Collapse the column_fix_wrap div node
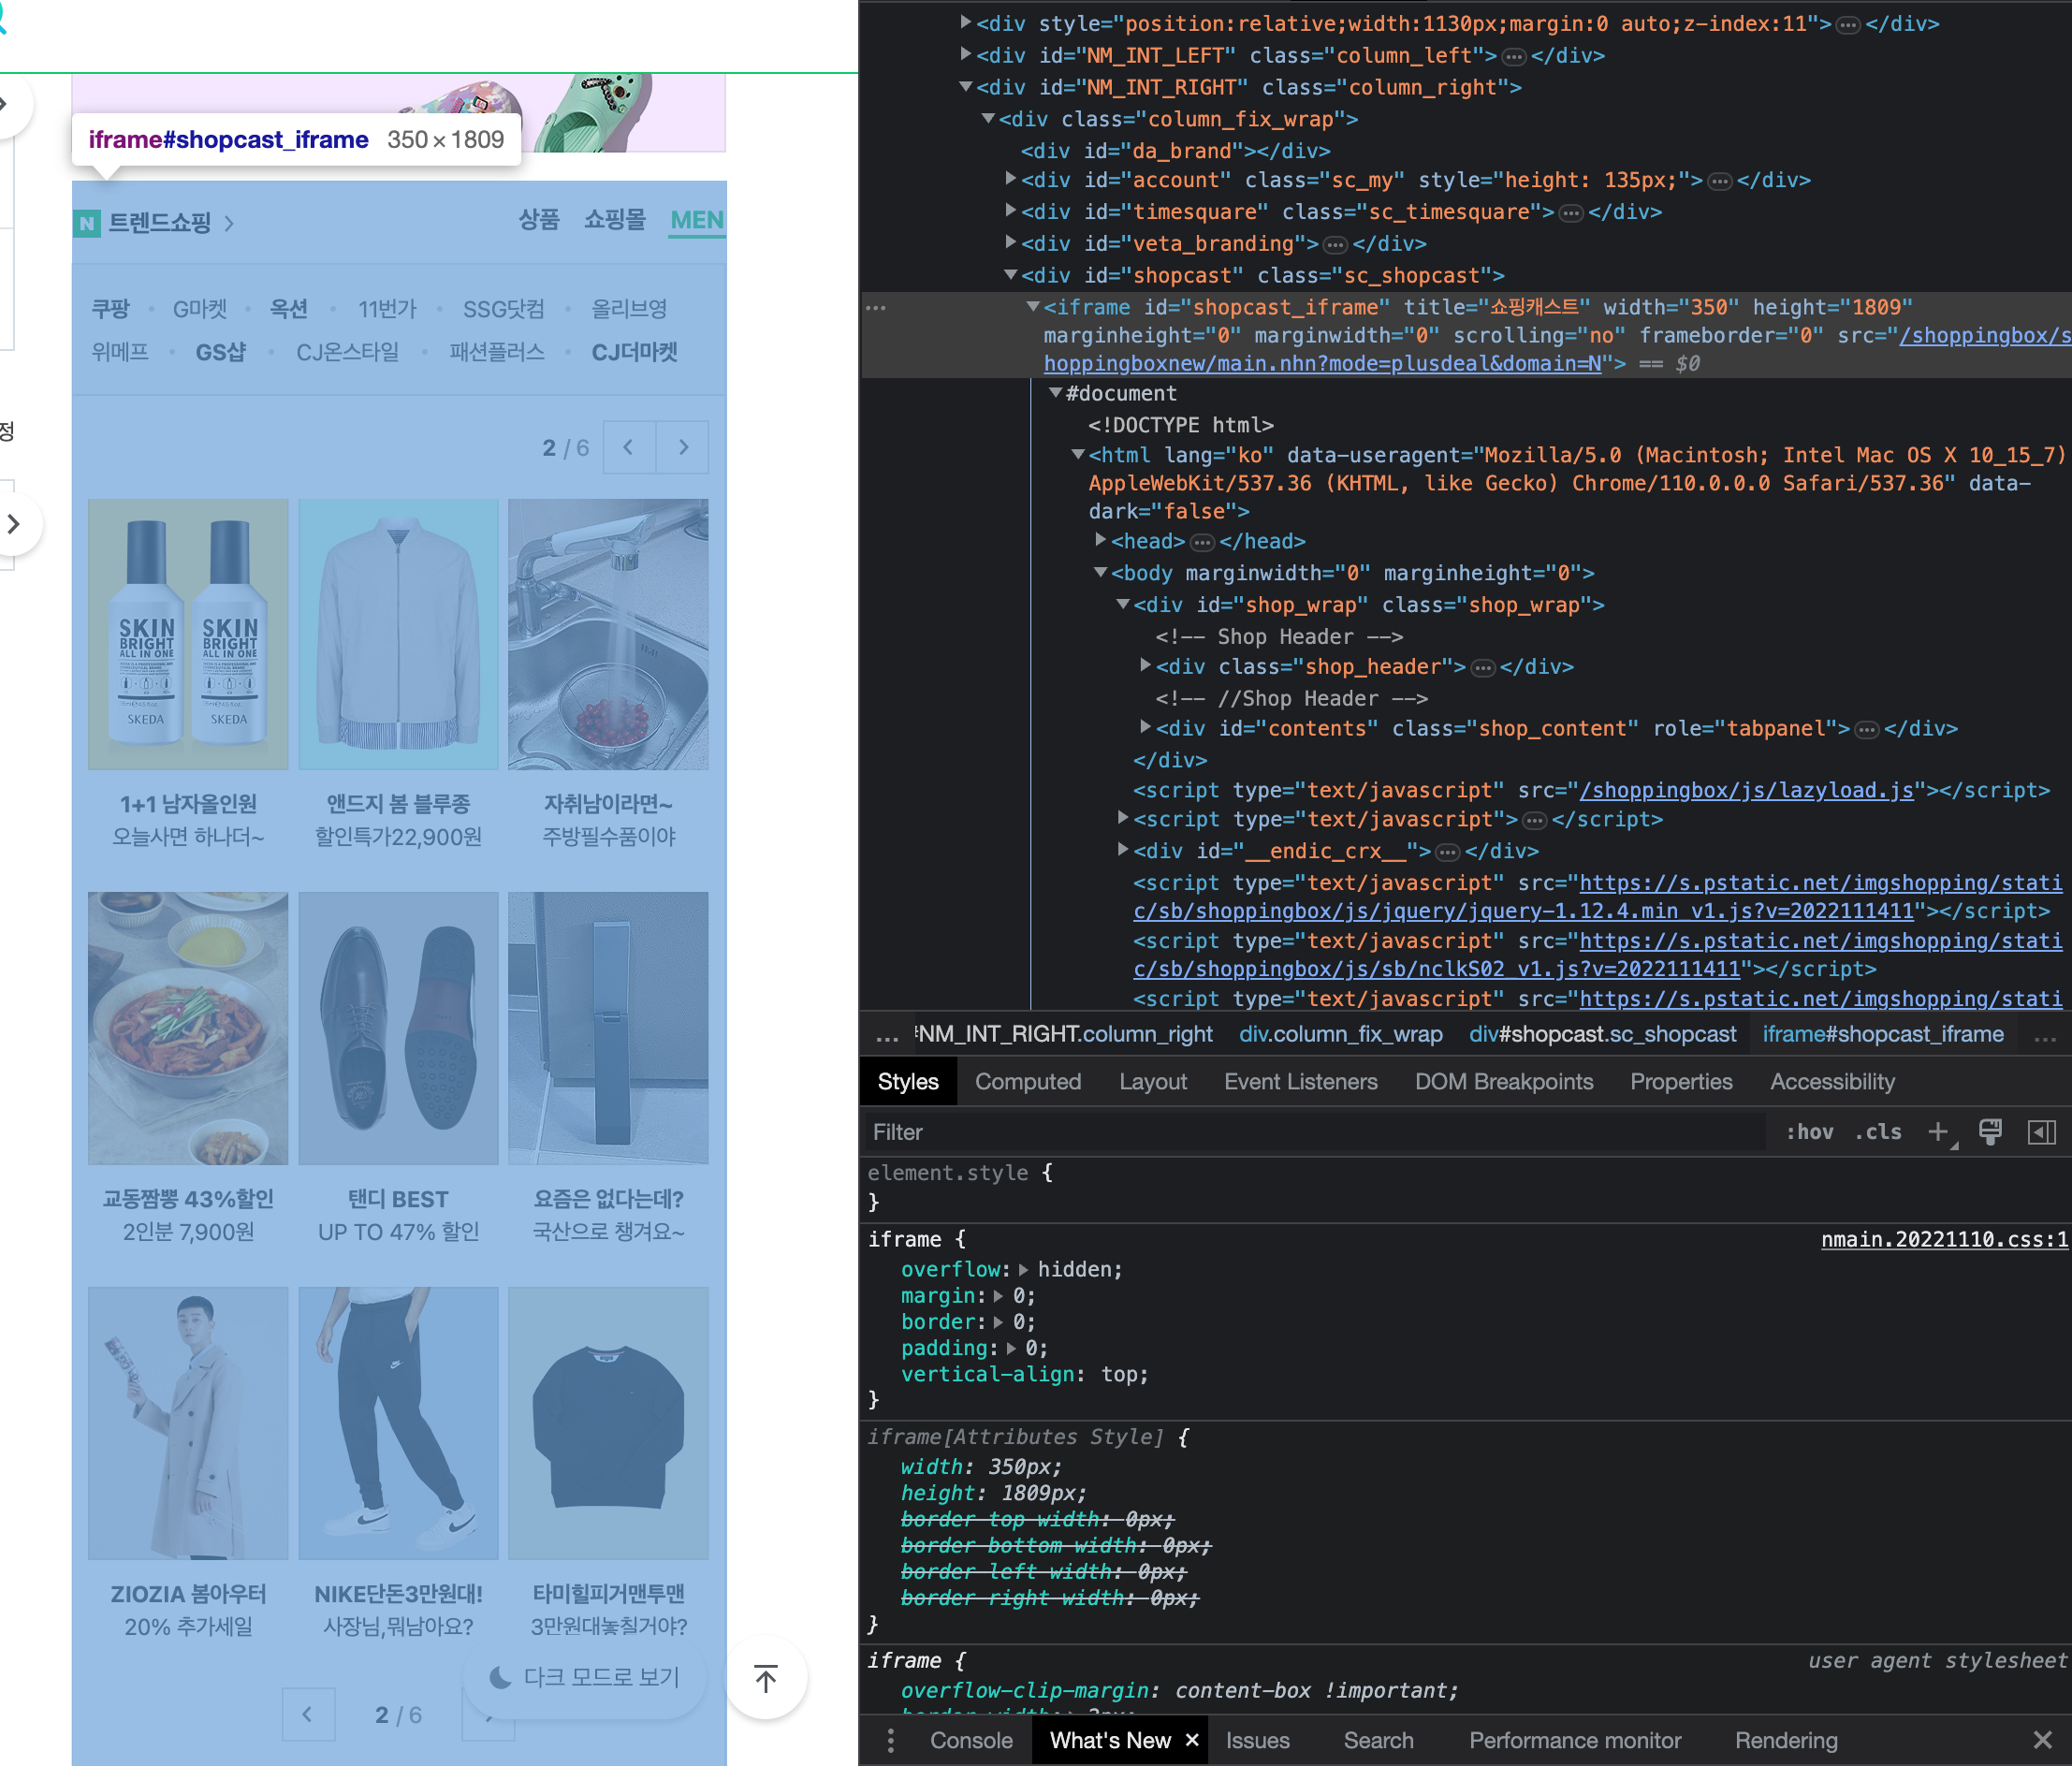 pos(989,119)
